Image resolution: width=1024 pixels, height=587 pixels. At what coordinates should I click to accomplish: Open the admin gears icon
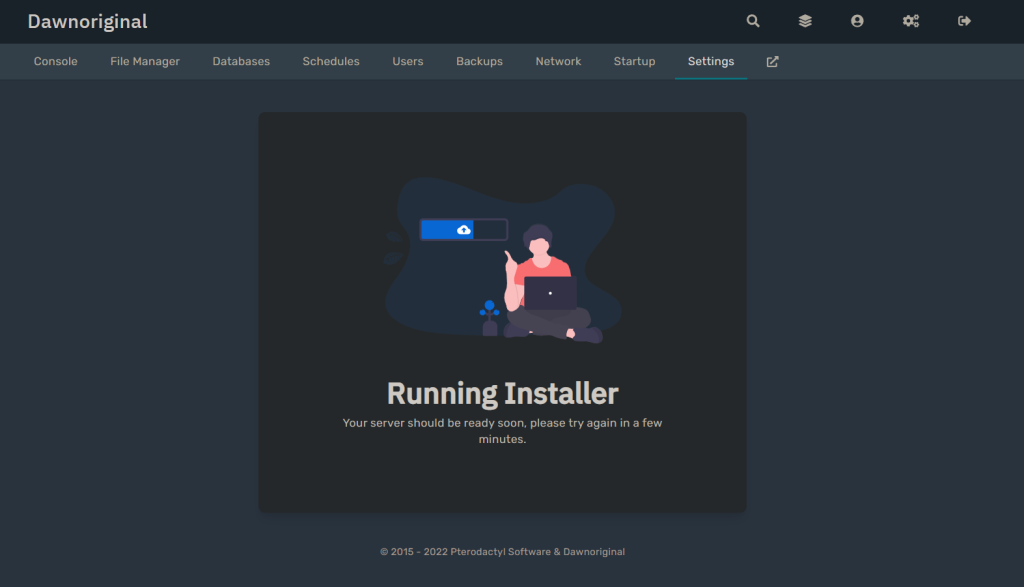tap(911, 21)
